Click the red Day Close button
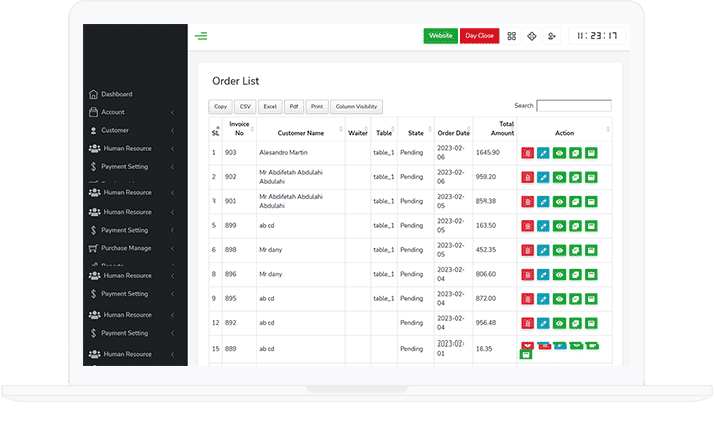The height and width of the screenshot is (430, 715). (x=479, y=36)
